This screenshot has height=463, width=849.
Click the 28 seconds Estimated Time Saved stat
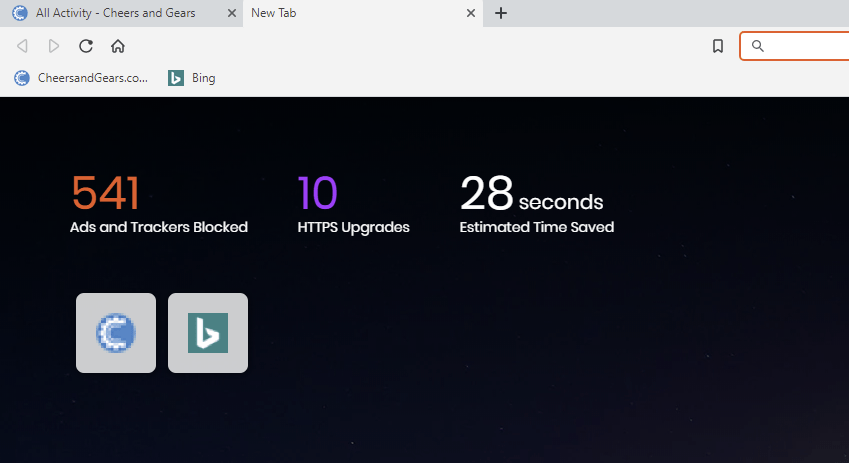(x=531, y=195)
